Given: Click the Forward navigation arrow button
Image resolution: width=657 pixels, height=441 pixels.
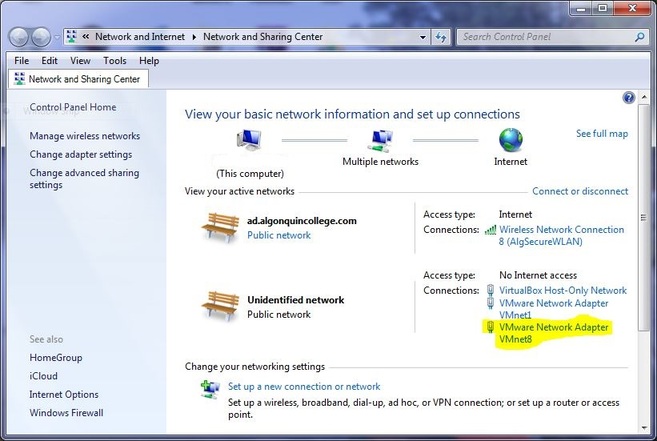Looking at the screenshot, I should 41,37.
